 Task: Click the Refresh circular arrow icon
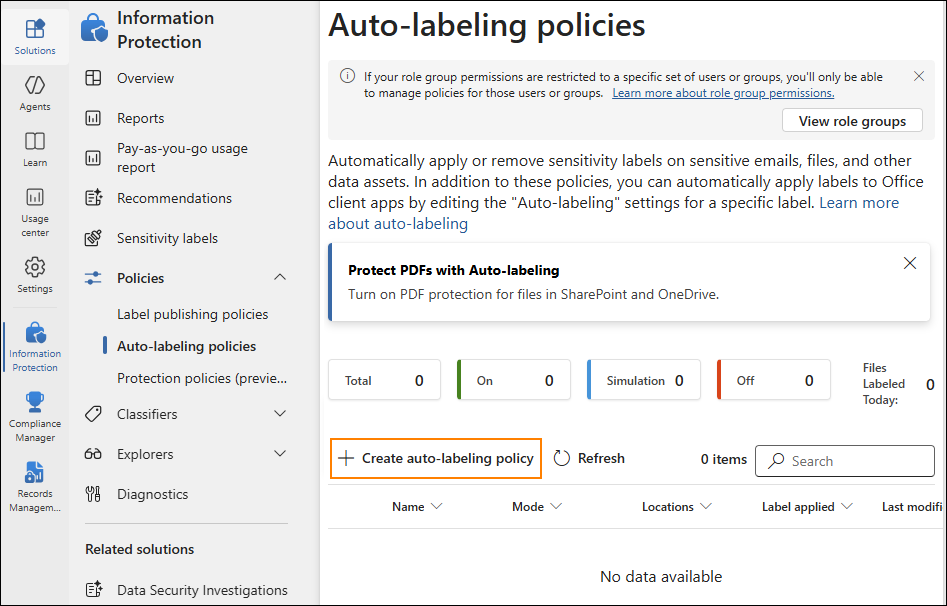(562, 458)
